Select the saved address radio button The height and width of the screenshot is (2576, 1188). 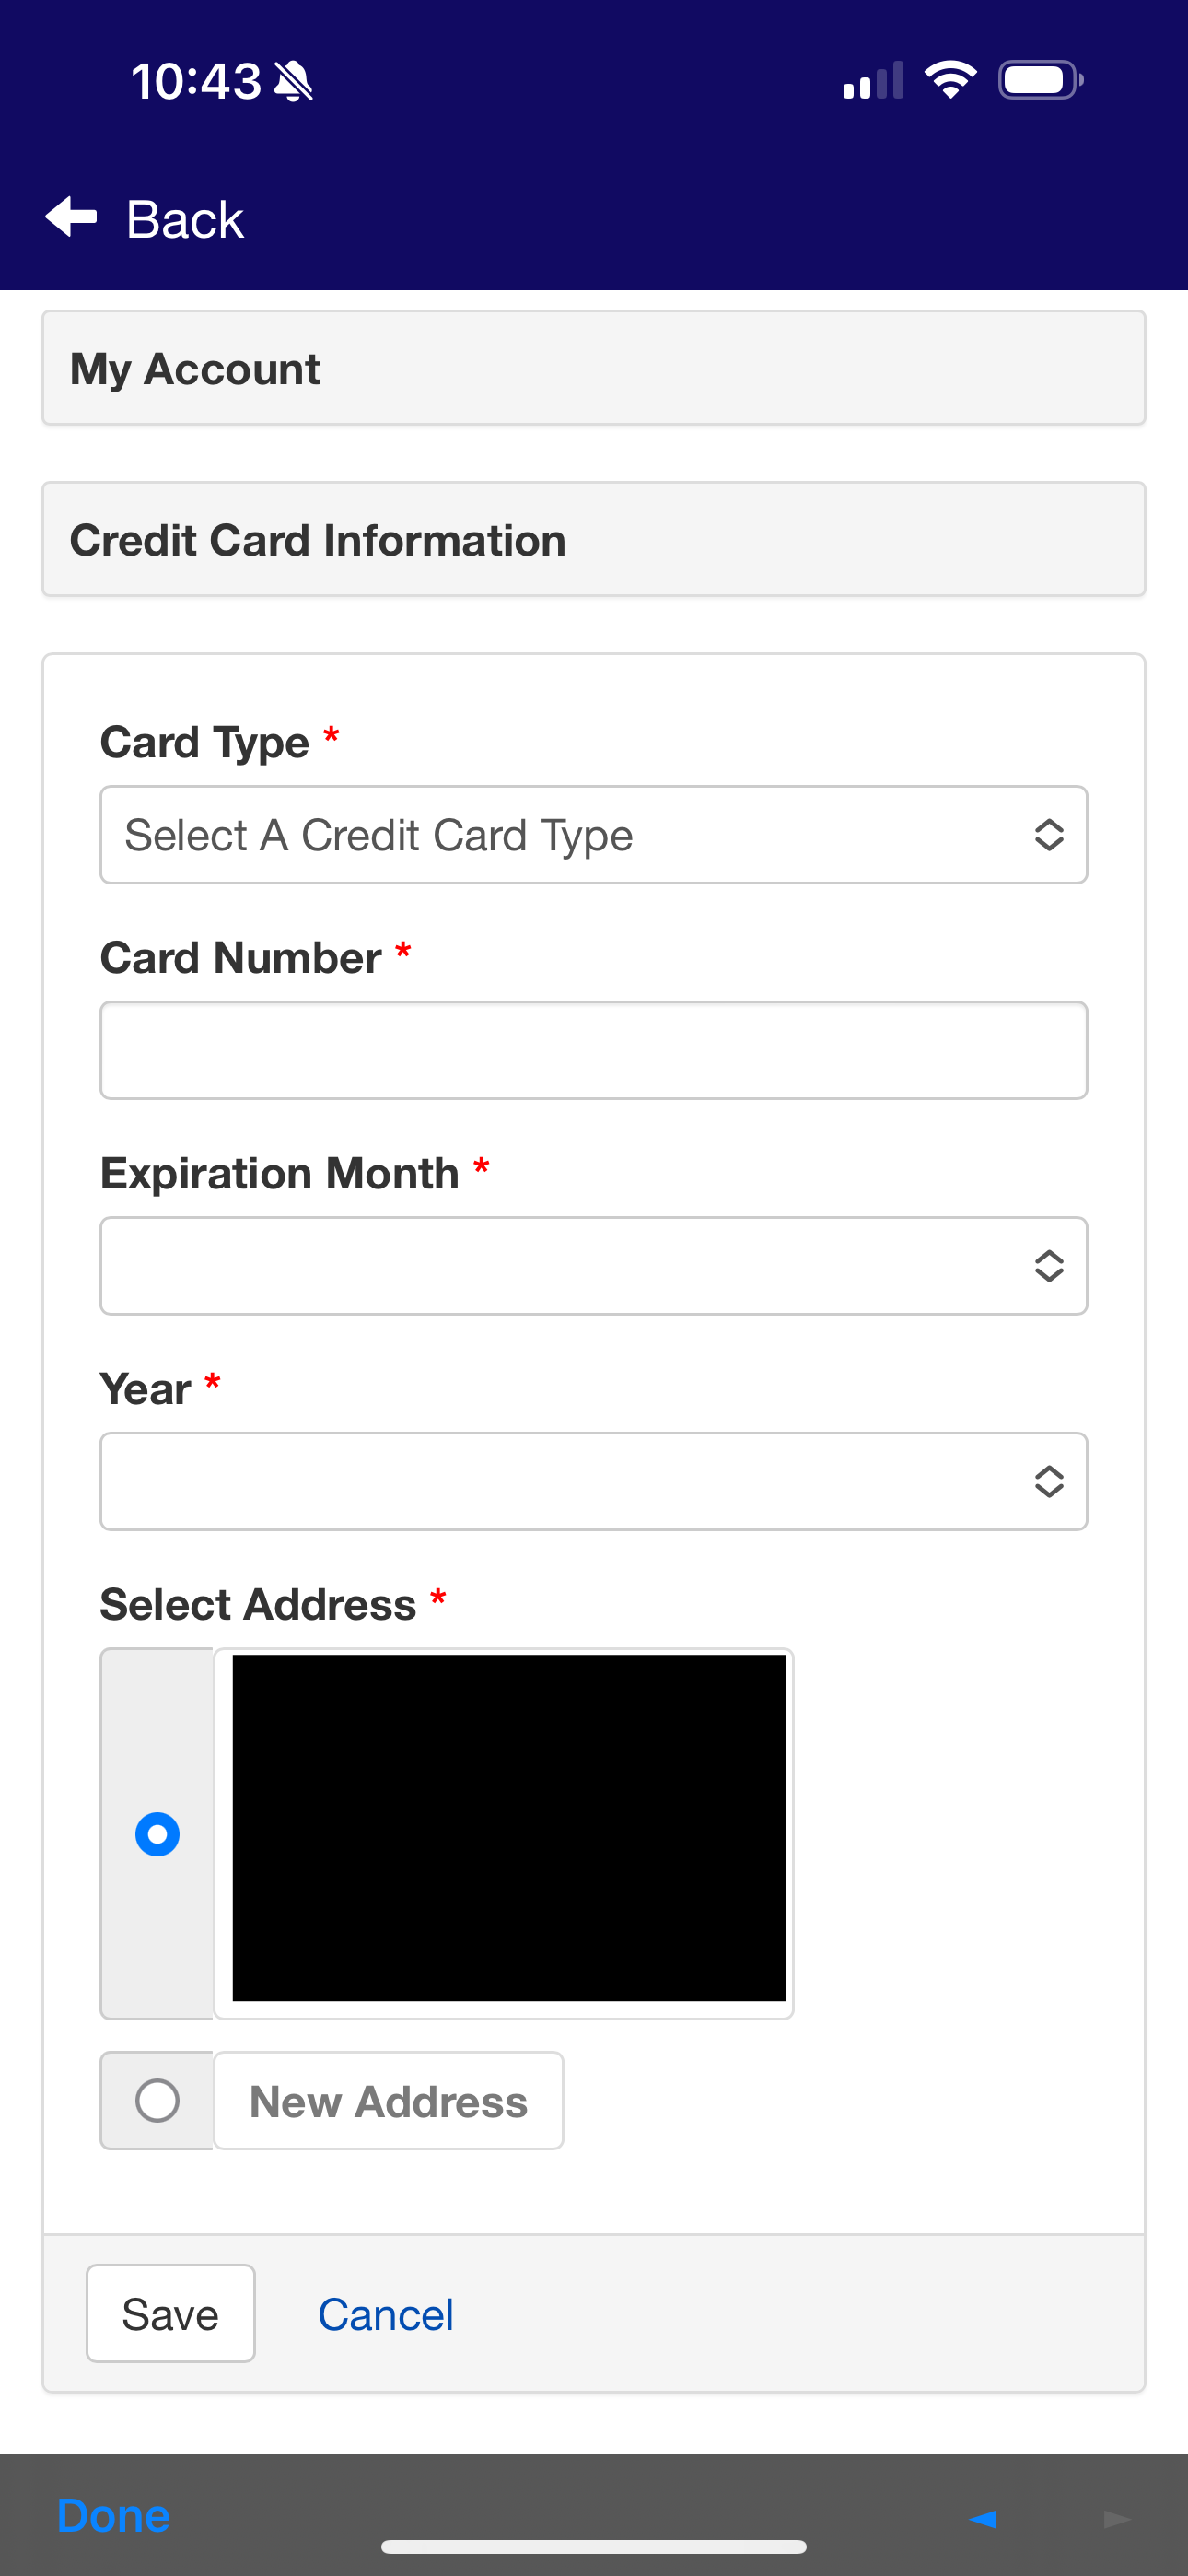[157, 1834]
